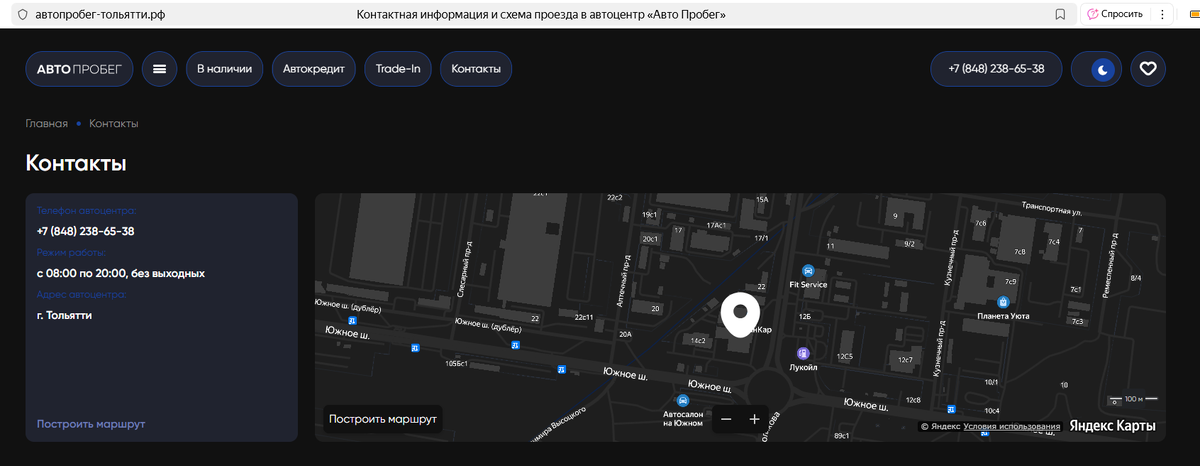Click the Авто Пробег logo
Image resolution: width=1200 pixels, height=466 pixels.
click(x=79, y=69)
